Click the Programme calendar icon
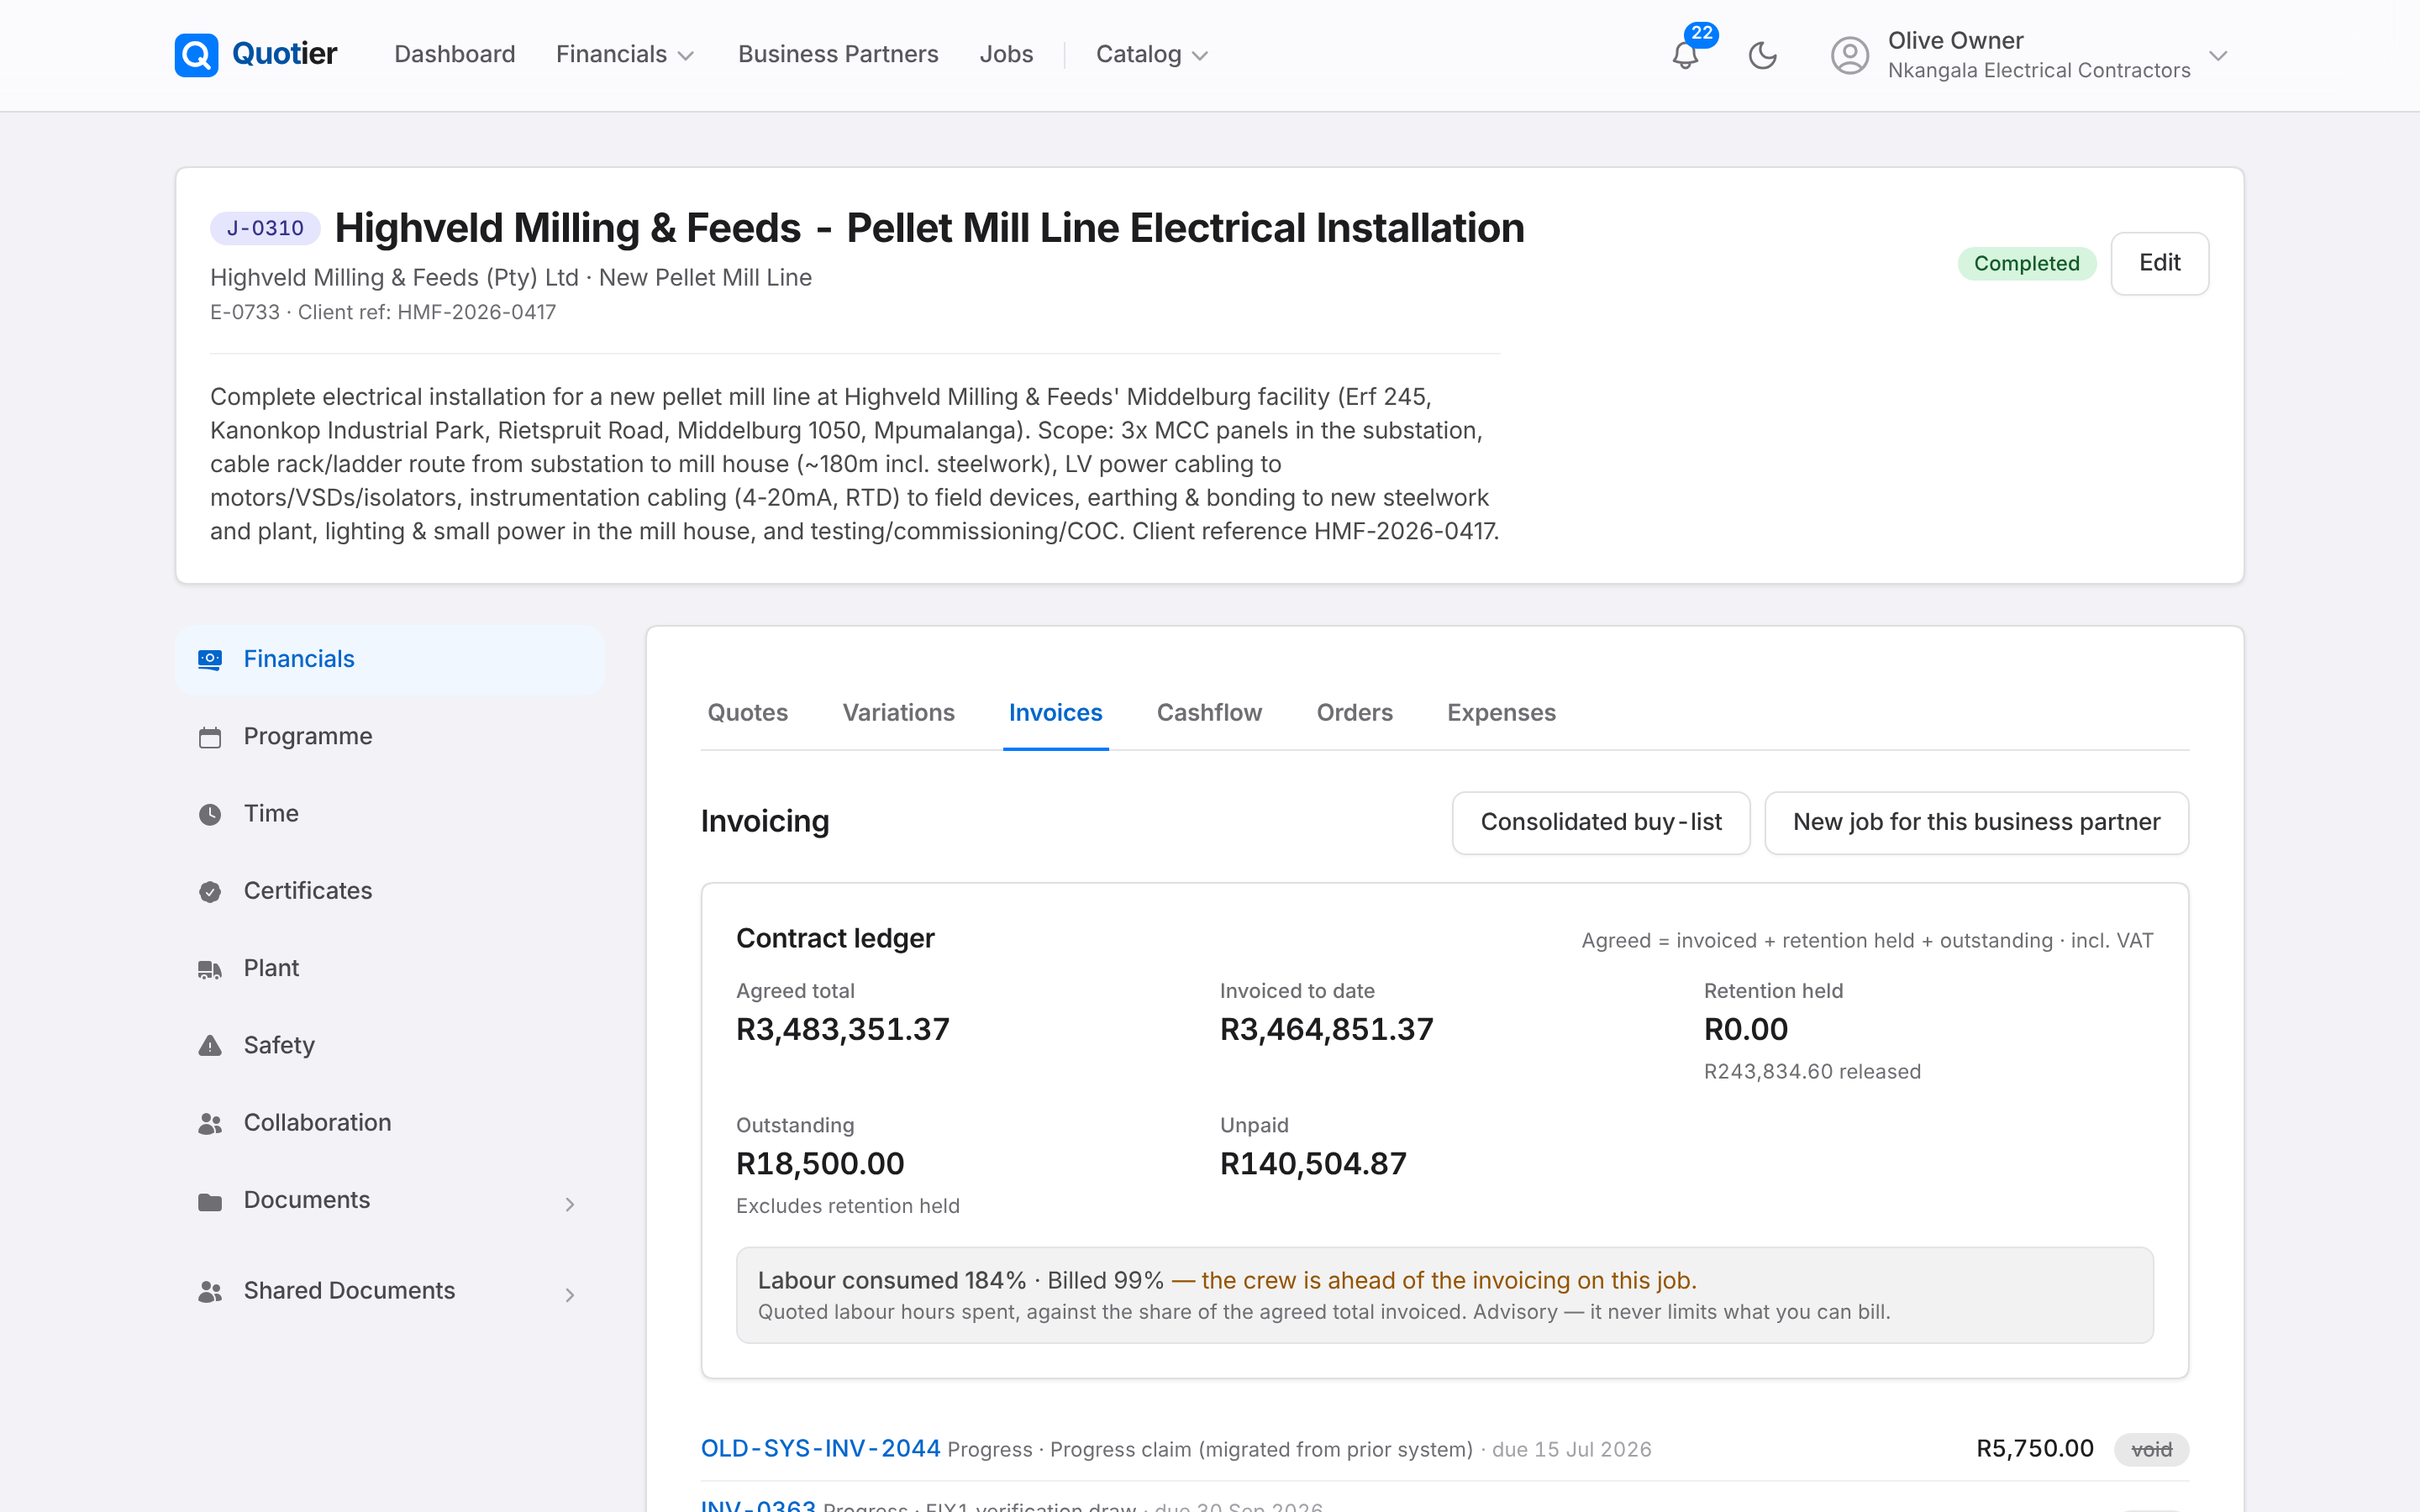Screen dimensions: 2420x1512 pos(210,737)
